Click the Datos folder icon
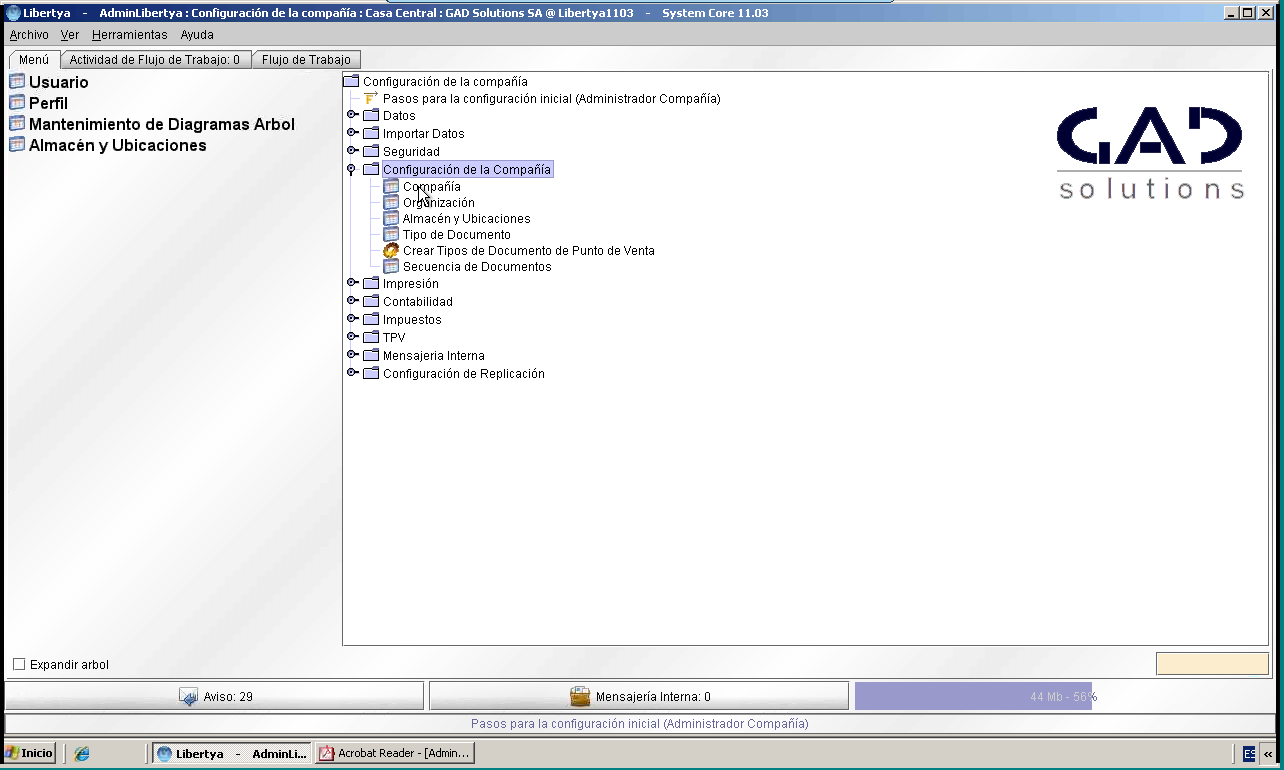Screen dimensions: 1284x770 point(371,115)
